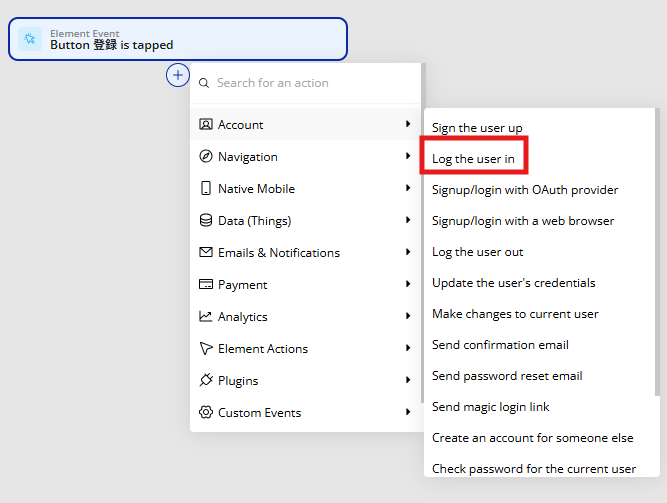Pick Signup/login with OAuth provider
This screenshot has height=503, width=667.
[525, 190]
